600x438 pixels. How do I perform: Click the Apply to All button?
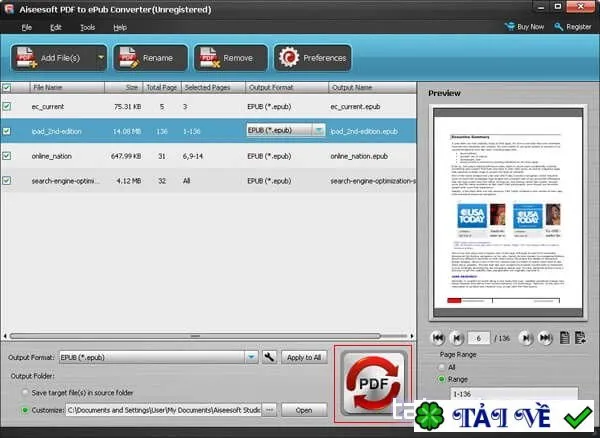(304, 357)
